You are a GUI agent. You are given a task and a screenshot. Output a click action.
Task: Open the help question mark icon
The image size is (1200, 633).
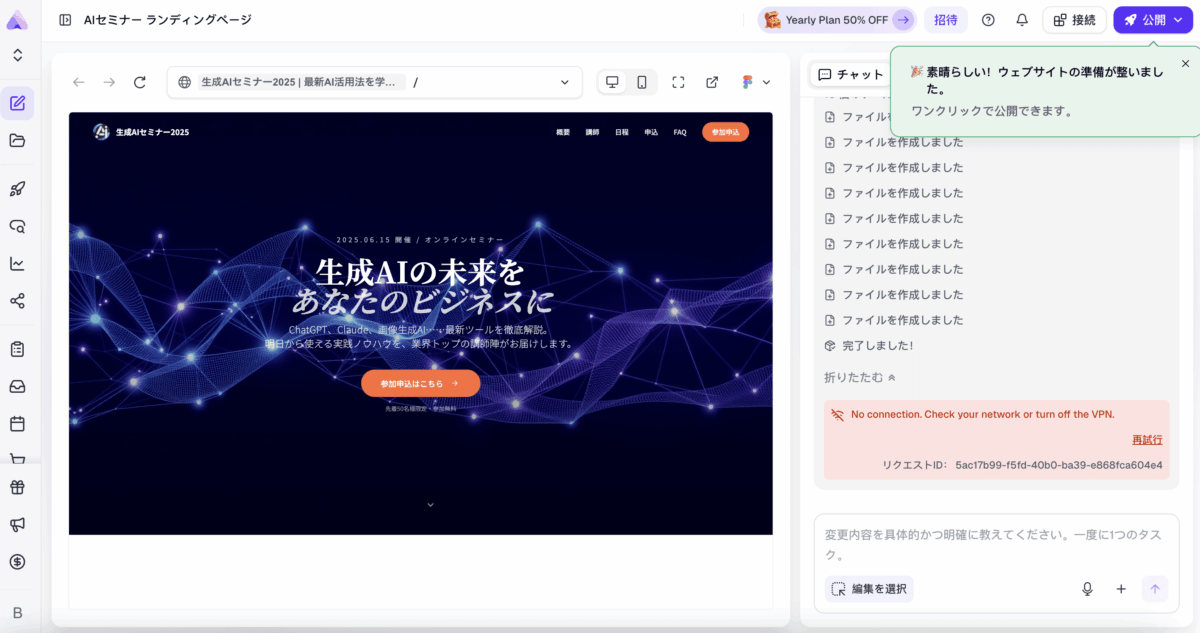point(988,20)
